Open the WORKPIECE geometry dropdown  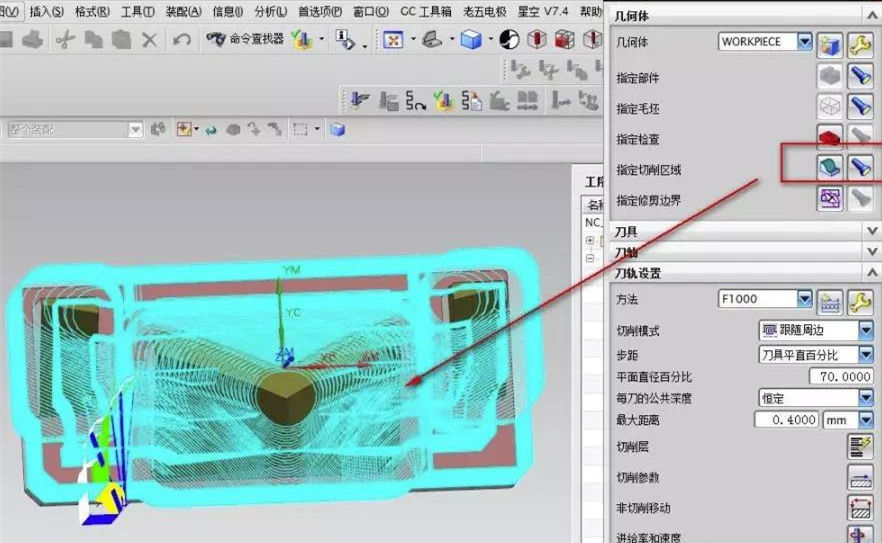click(x=804, y=42)
